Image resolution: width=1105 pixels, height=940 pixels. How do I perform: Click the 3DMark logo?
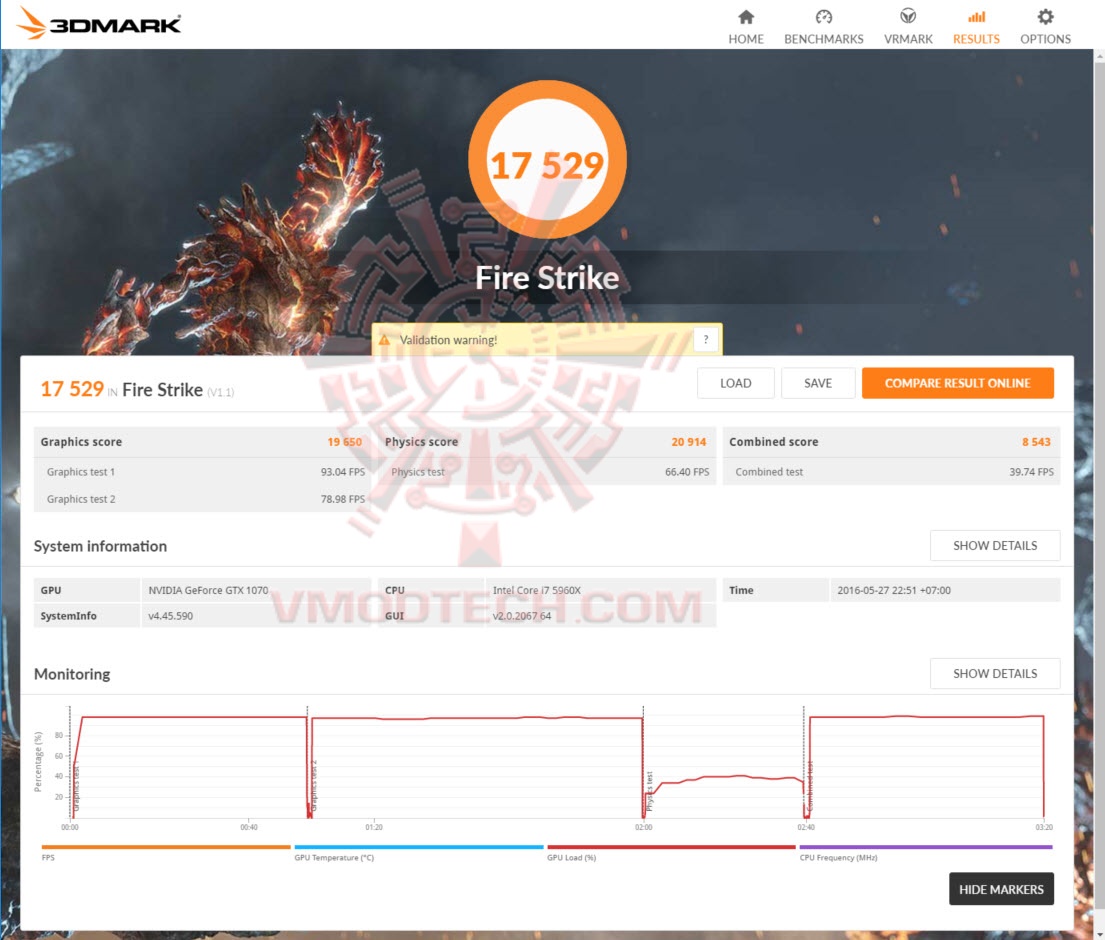99,23
